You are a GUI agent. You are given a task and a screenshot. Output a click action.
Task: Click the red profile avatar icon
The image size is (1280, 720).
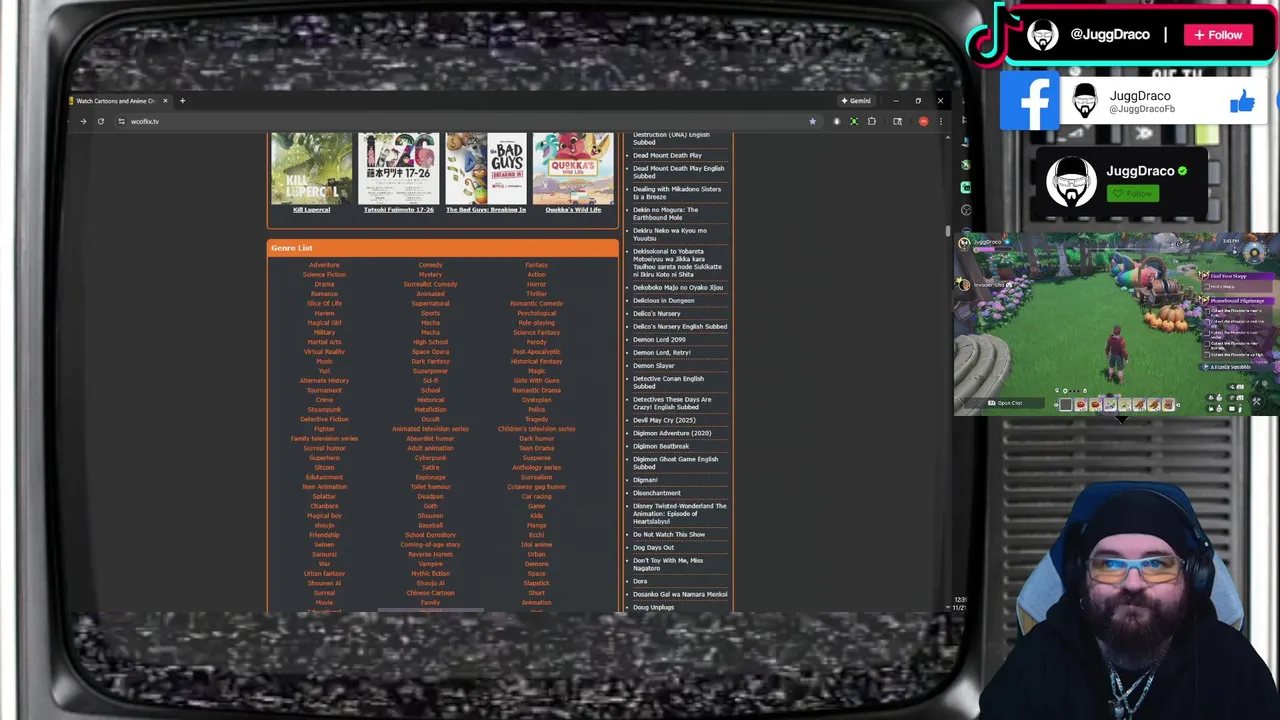[x=923, y=121]
